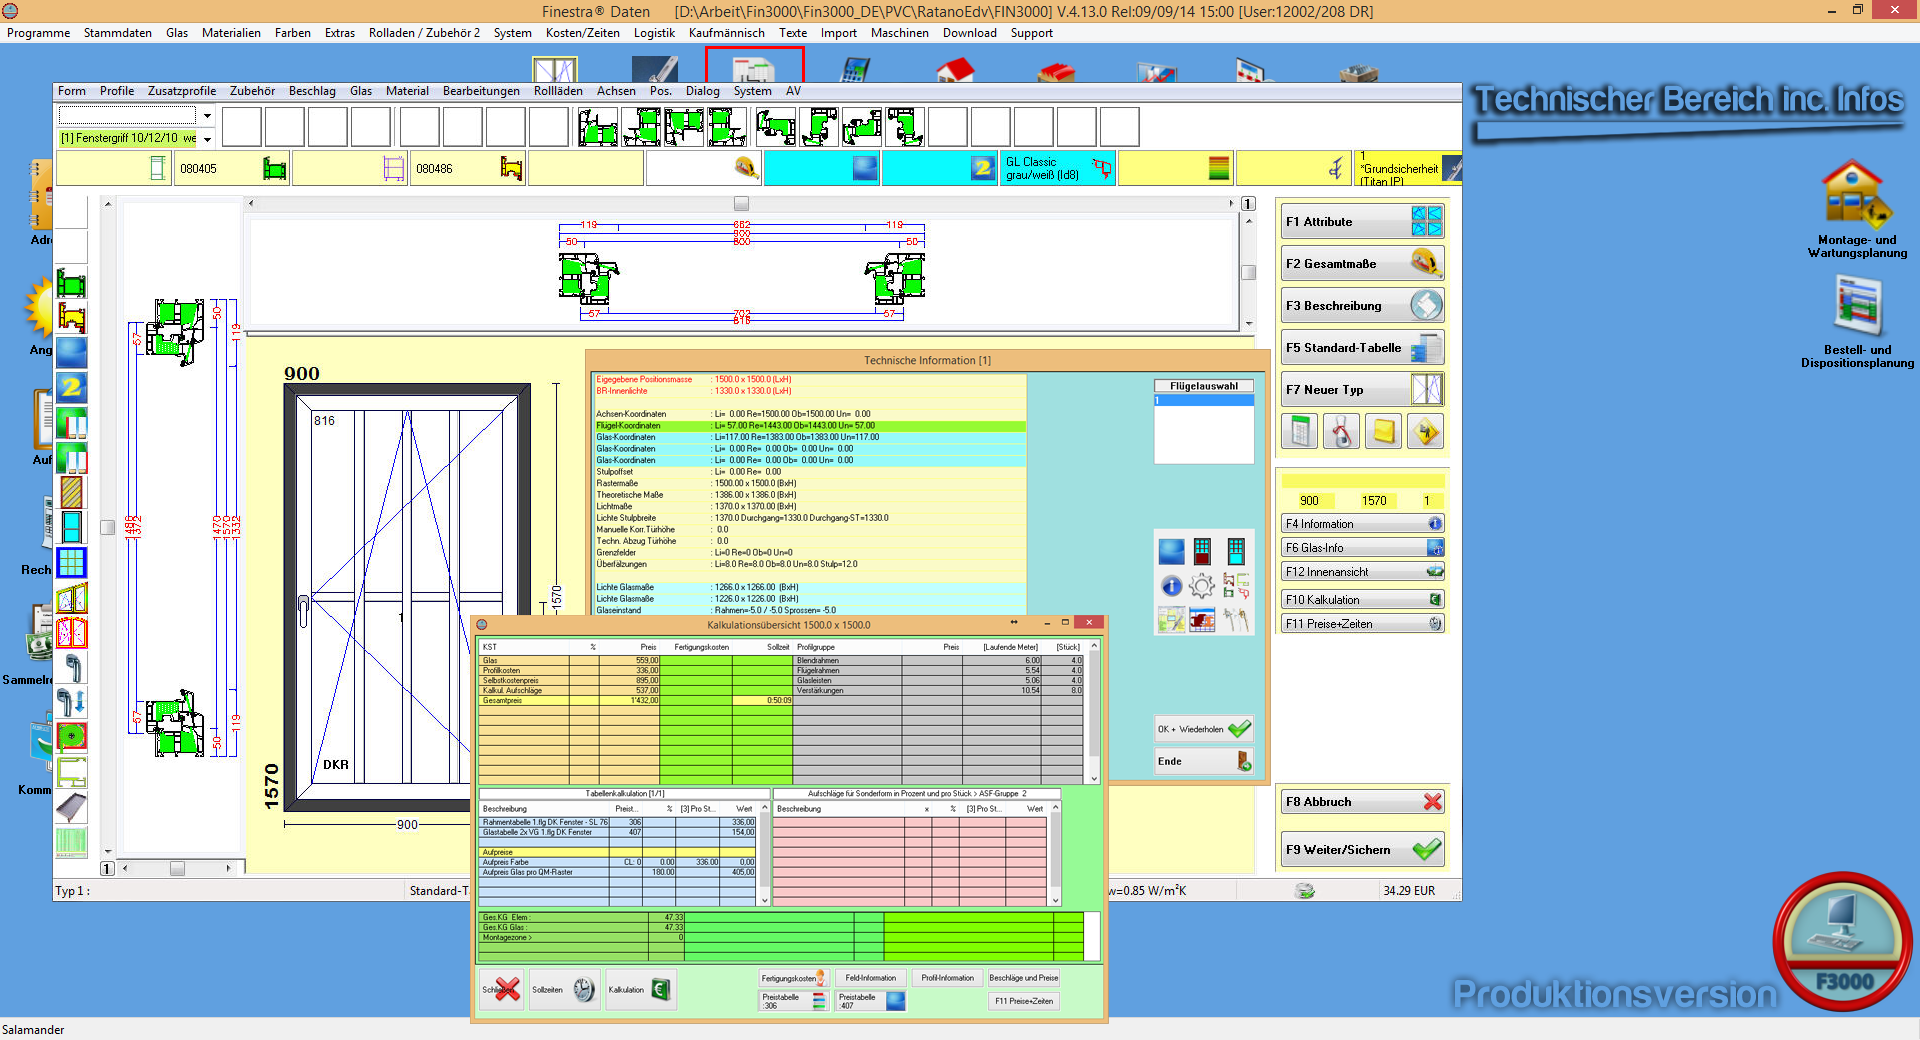
Task: Click the yellow warning worker sign icon
Action: click(1426, 432)
